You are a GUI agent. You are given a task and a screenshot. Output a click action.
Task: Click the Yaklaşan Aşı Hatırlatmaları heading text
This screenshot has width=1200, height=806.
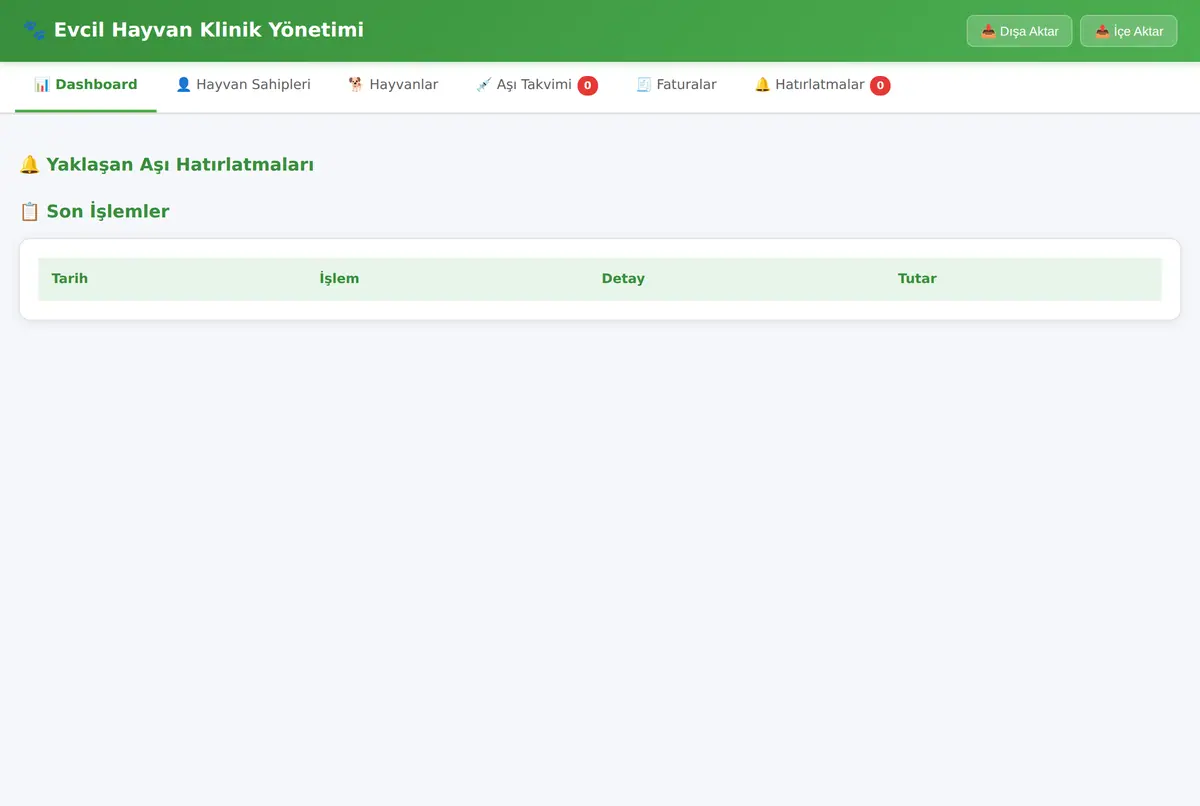pos(180,165)
